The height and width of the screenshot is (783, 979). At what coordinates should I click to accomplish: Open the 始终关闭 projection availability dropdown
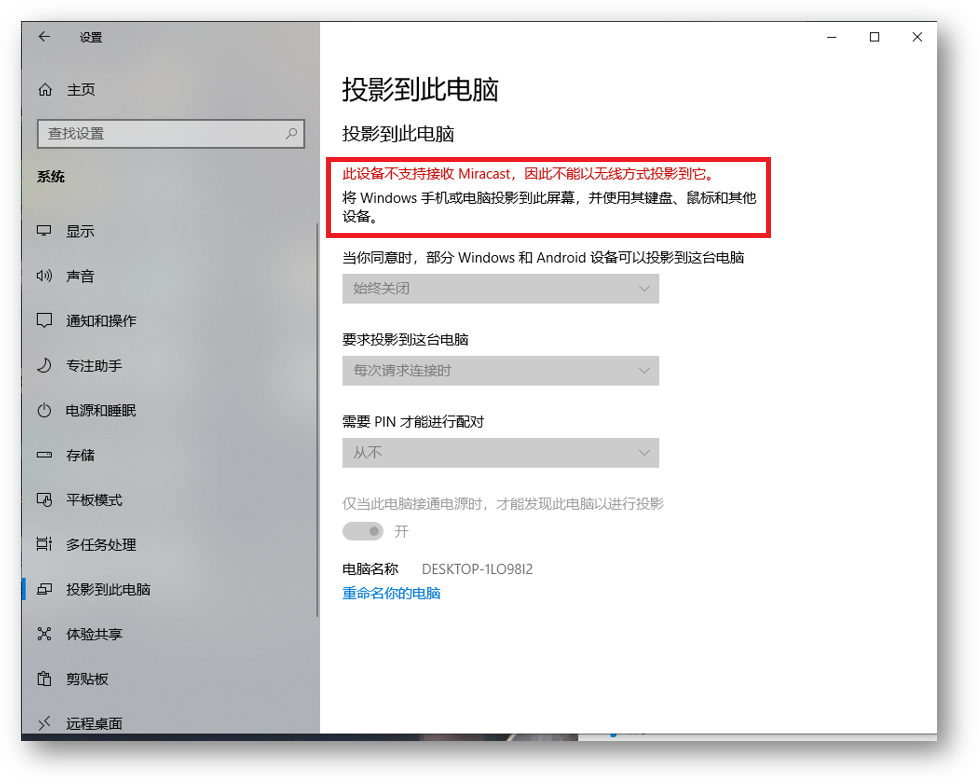pos(500,288)
